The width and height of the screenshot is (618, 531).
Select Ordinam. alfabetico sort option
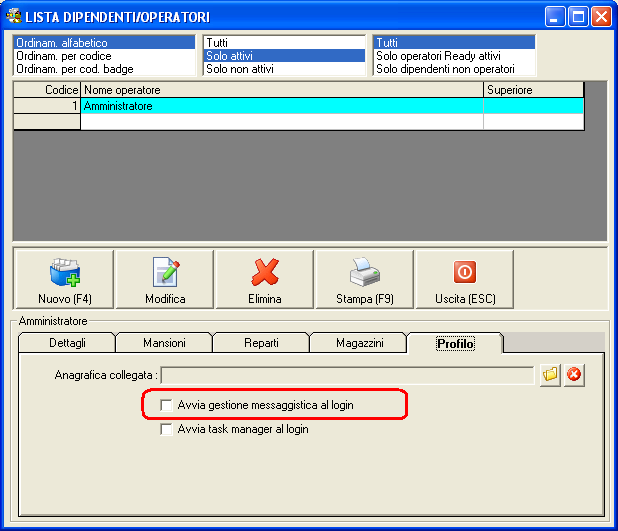point(104,43)
